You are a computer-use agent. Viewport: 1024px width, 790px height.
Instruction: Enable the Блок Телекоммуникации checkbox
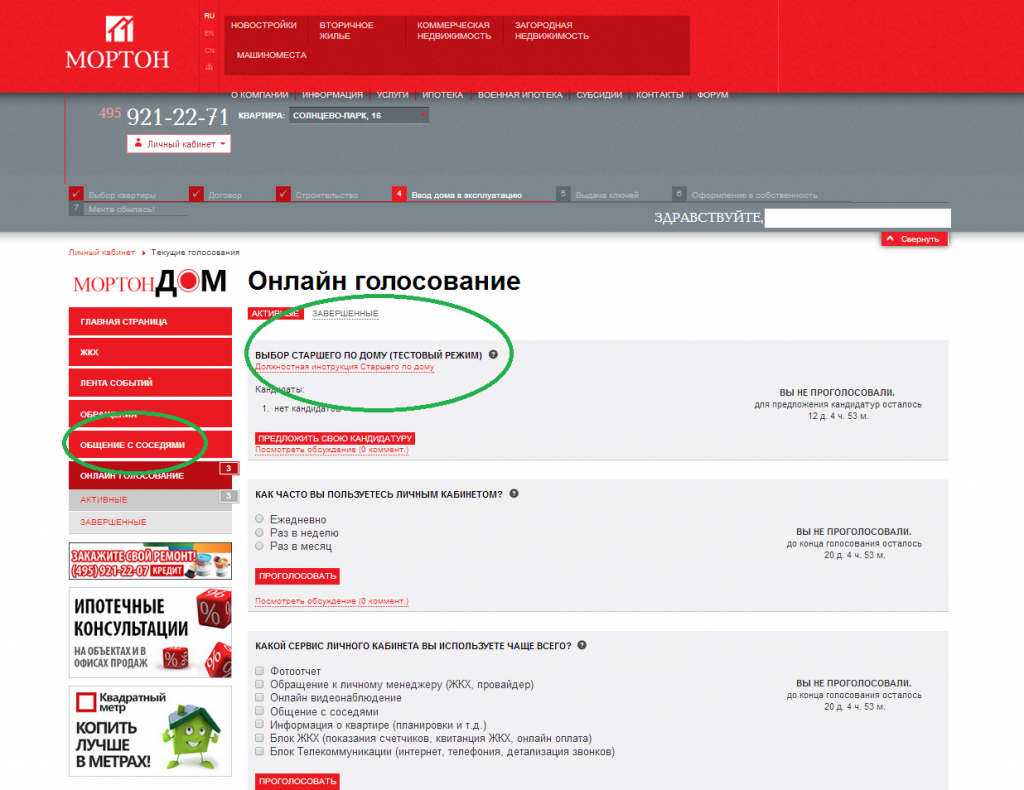click(259, 751)
